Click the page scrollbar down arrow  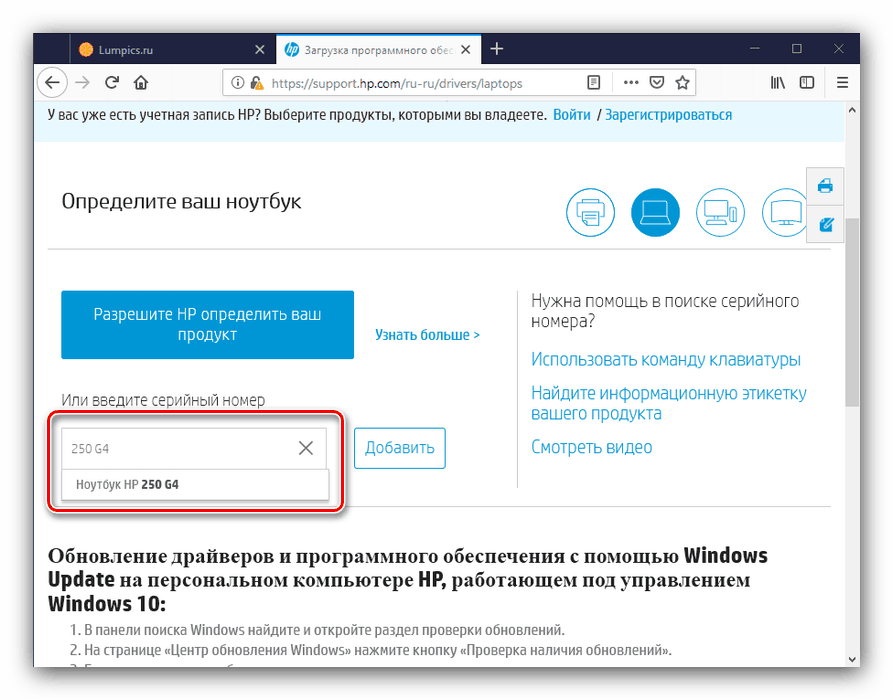pos(852,660)
